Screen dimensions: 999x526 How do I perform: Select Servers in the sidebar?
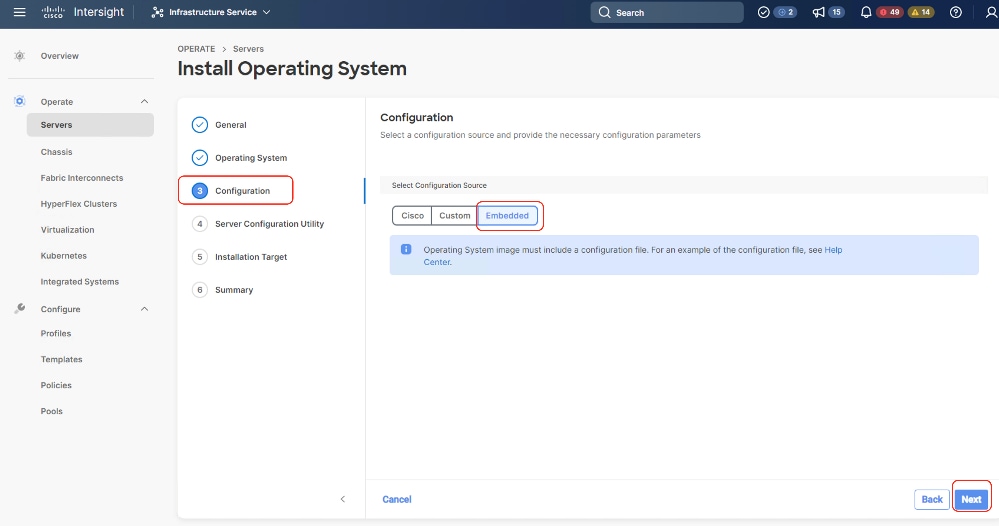[x=90, y=125]
